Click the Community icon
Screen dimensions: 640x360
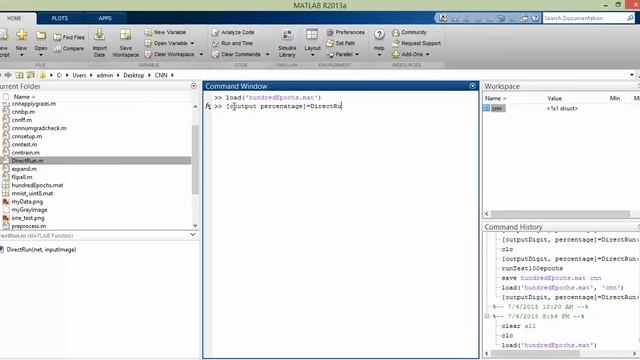click(396, 32)
